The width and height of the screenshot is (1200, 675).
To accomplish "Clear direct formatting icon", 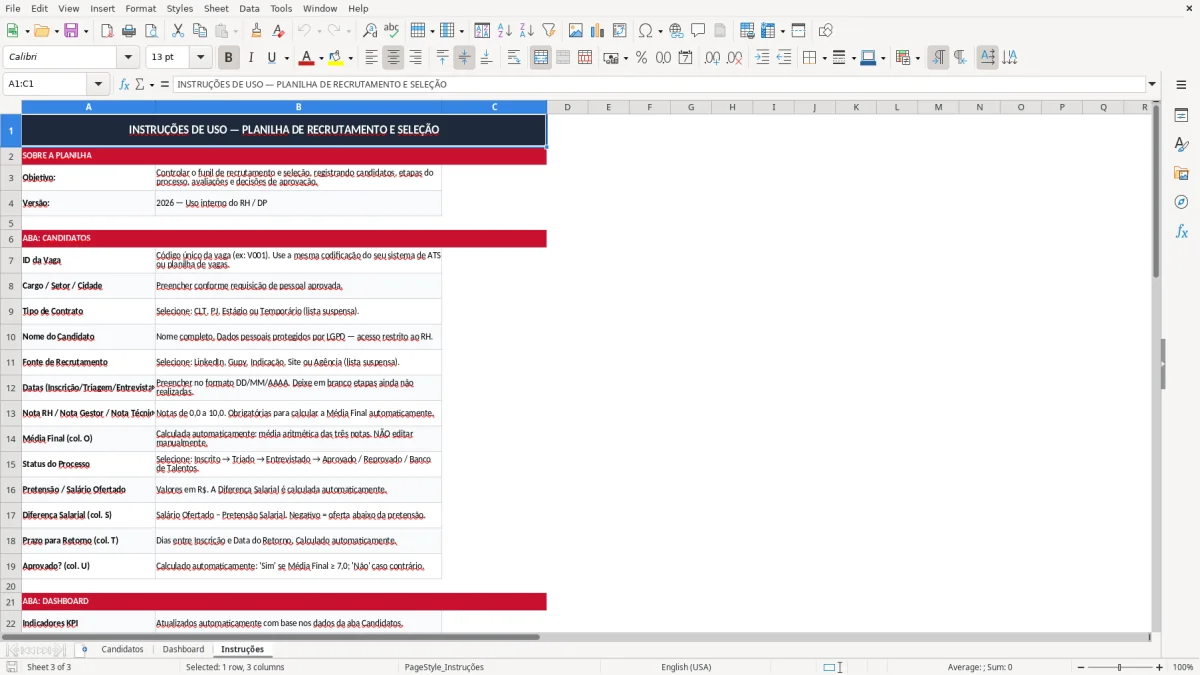I will (x=279, y=31).
